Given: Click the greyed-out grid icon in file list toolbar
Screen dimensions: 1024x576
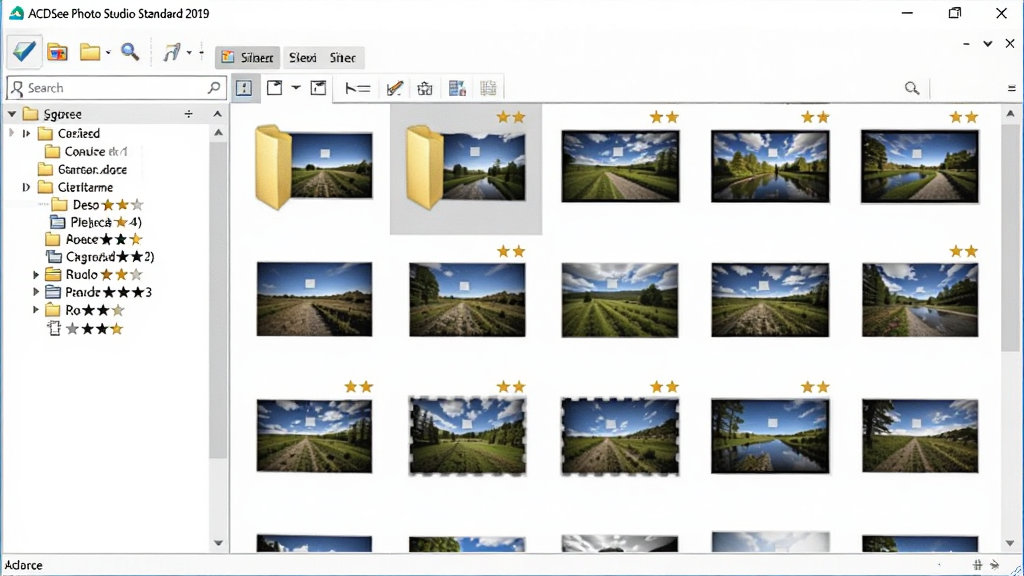Looking at the screenshot, I should 488,88.
